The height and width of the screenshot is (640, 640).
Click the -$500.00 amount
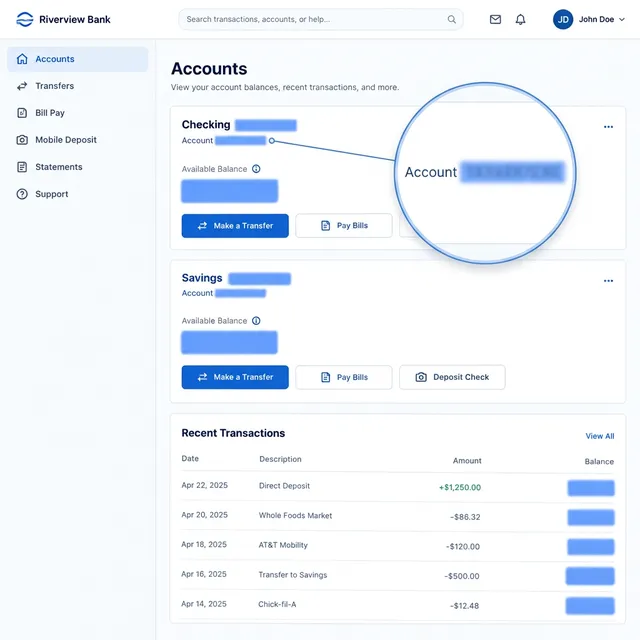pos(462,576)
